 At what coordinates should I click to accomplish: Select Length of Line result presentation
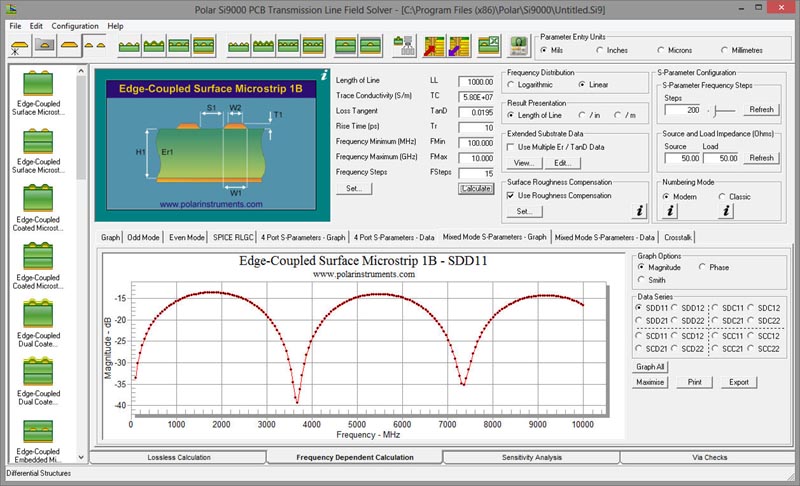[x=535, y=115]
